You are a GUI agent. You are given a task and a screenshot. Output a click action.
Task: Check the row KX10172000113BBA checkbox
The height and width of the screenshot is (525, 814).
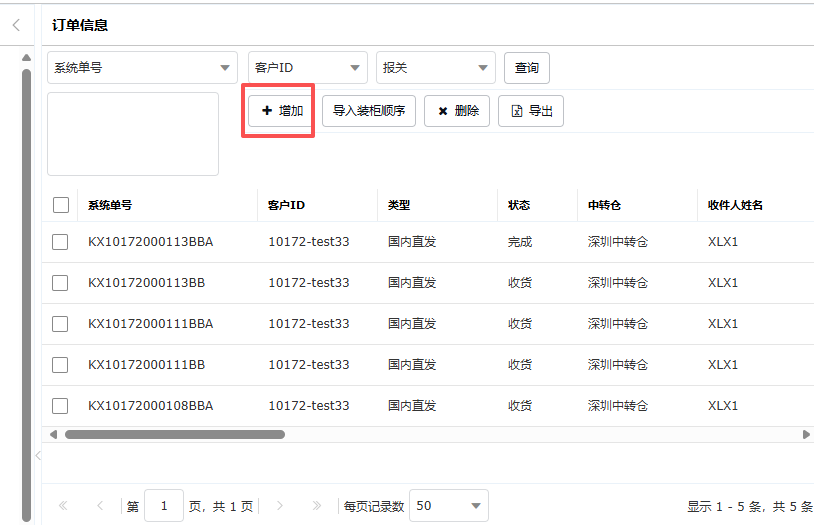pyautogui.click(x=60, y=242)
